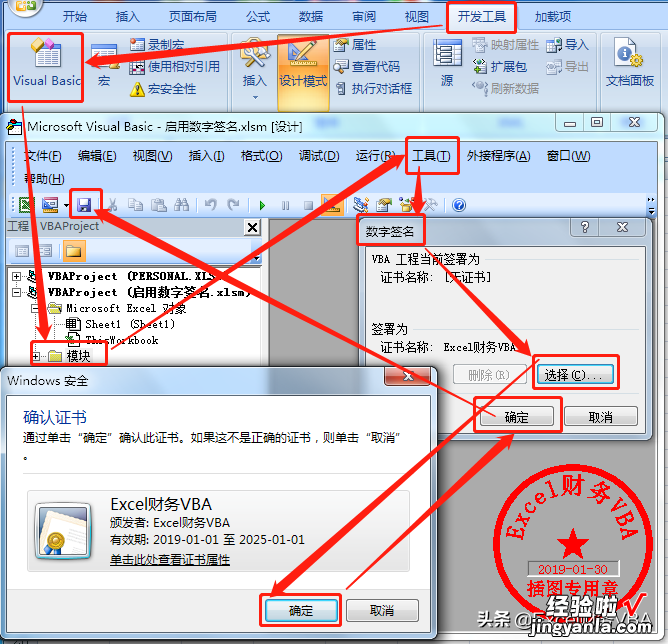Click the Copy toolbar icon
The width and height of the screenshot is (668, 644).
[x=135, y=205]
